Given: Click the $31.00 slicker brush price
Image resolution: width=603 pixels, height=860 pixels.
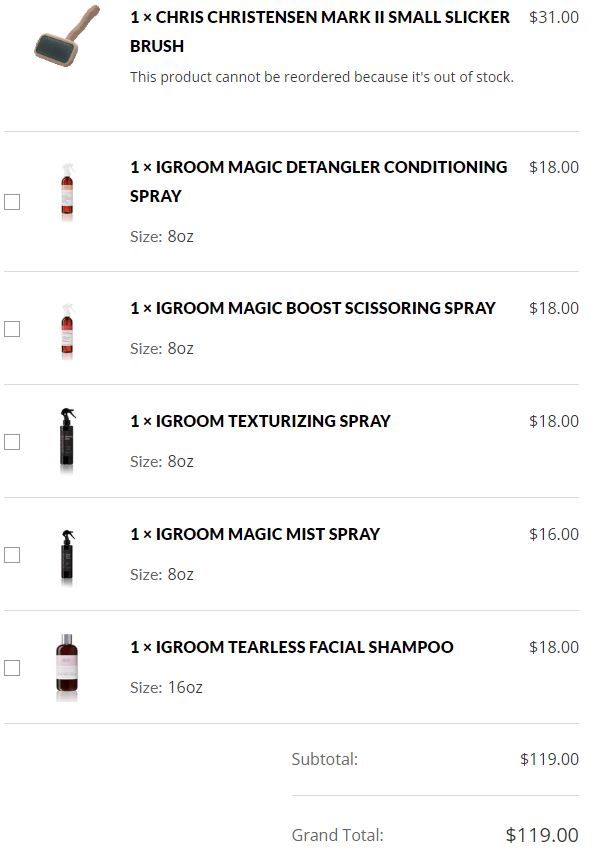Looking at the screenshot, I should [553, 17].
